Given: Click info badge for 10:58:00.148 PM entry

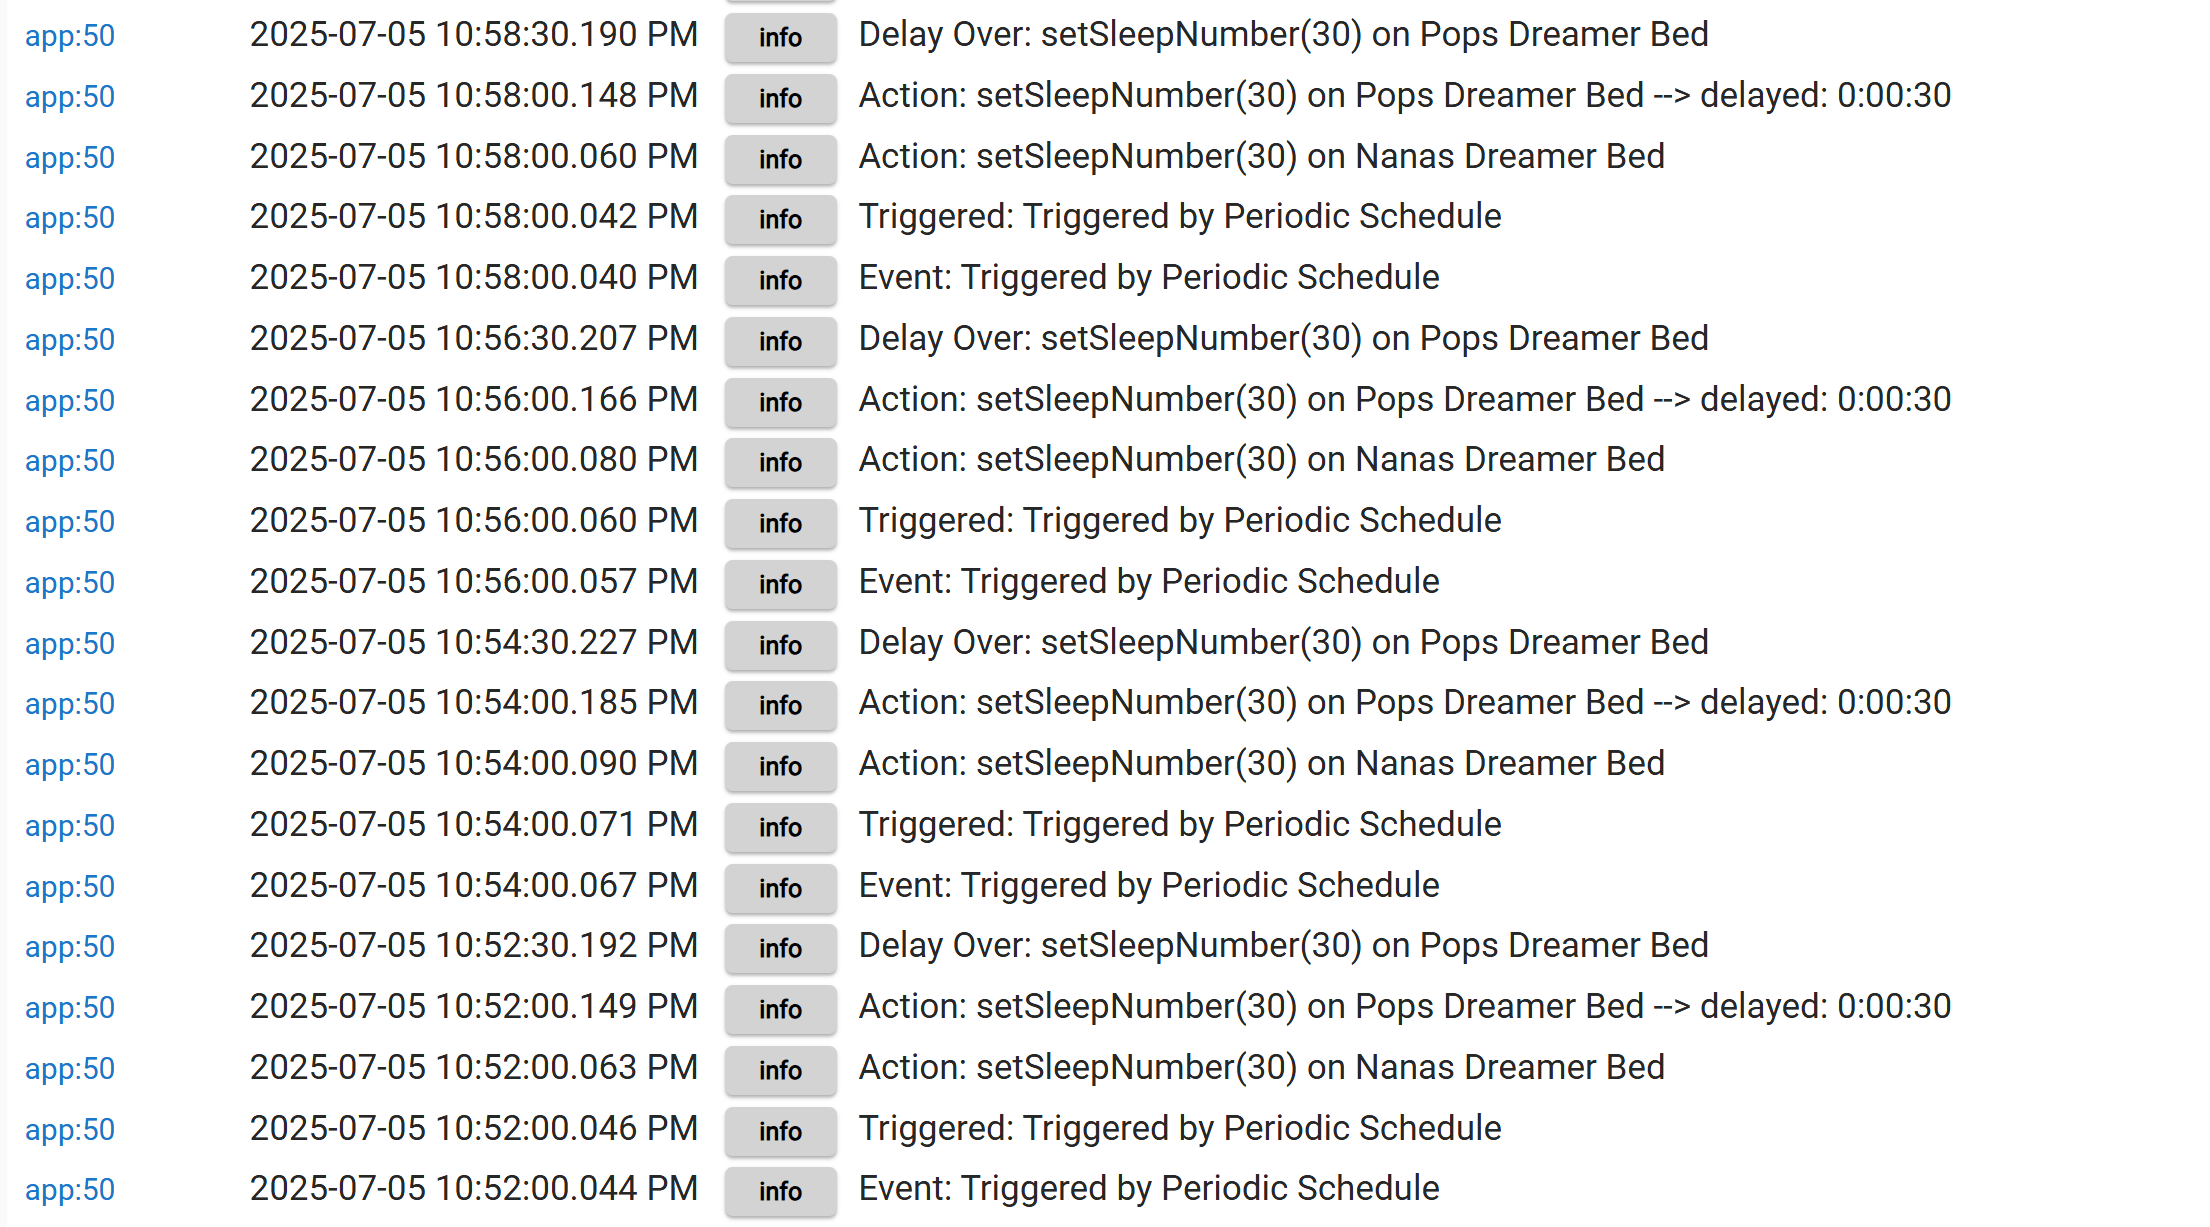Looking at the screenshot, I should click(x=780, y=98).
